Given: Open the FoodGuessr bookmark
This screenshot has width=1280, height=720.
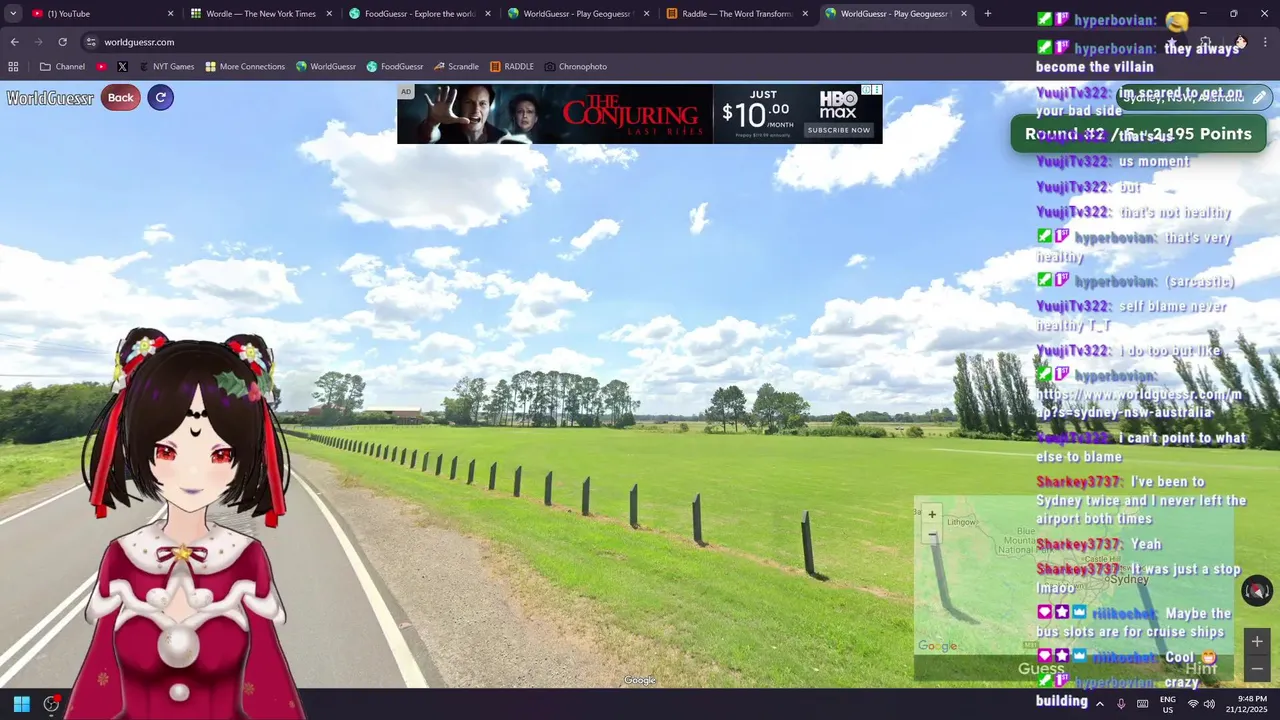Looking at the screenshot, I should coord(395,67).
